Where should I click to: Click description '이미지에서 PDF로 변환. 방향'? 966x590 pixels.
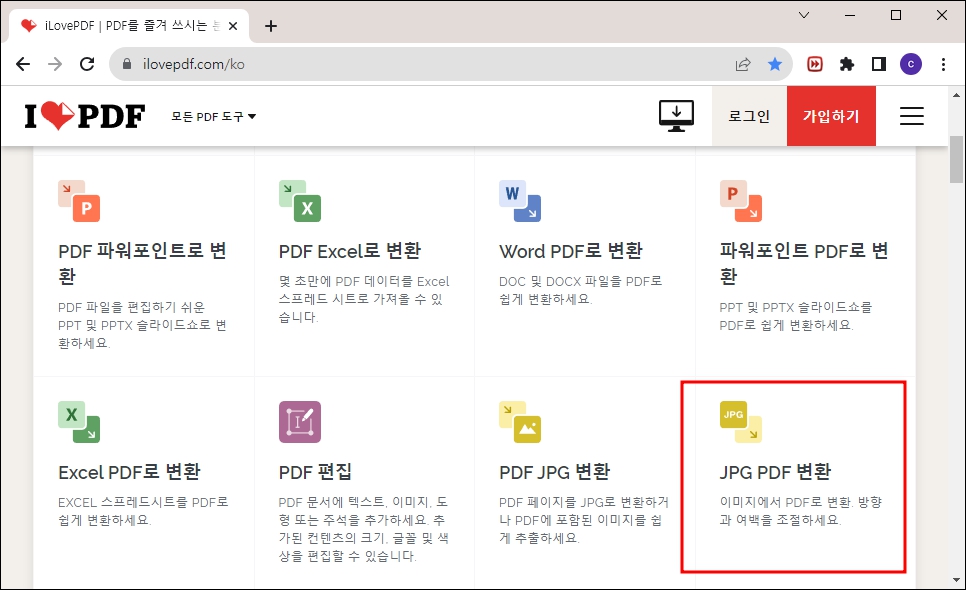tap(801, 503)
